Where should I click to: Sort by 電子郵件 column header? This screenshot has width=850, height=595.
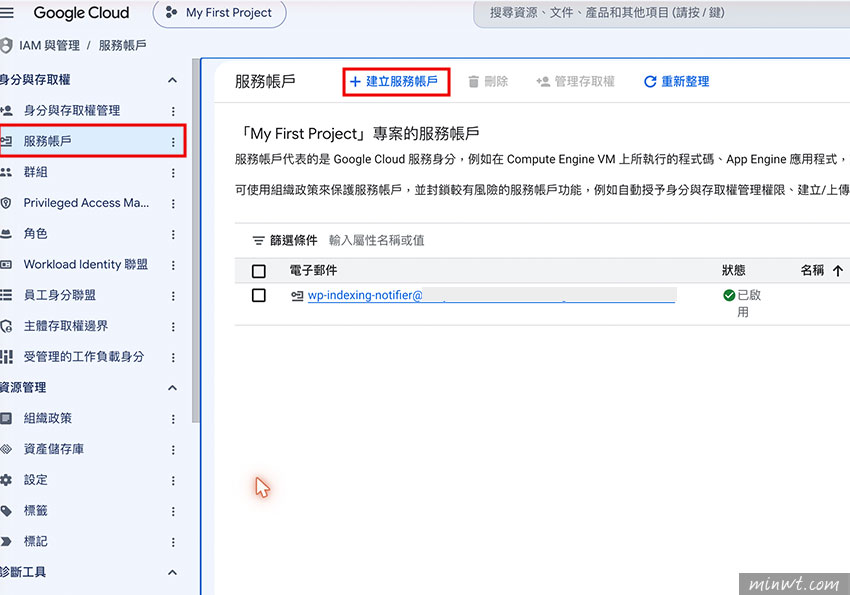click(x=313, y=270)
